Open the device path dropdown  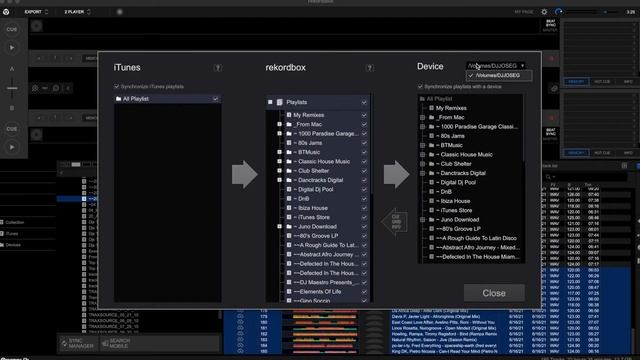(496, 66)
